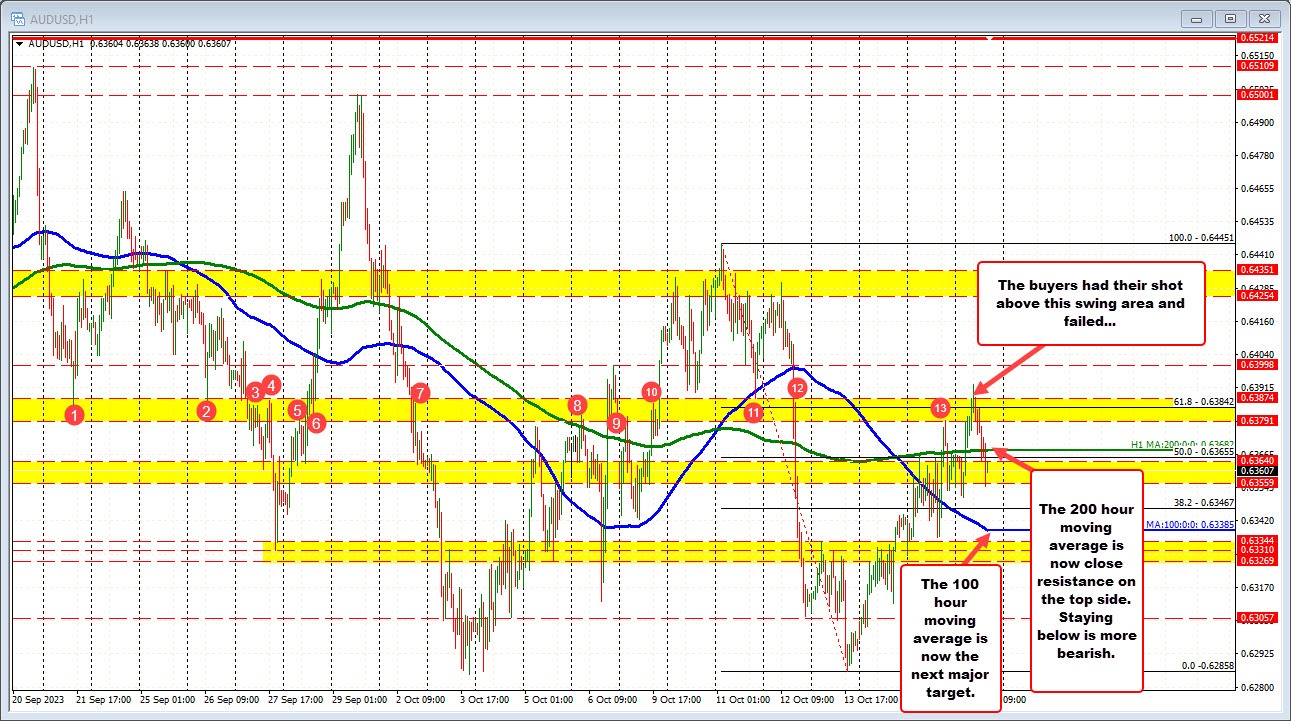Click the 'buyers had their shot' annotation box
Screen dimensions: 1291x721
(1090, 303)
